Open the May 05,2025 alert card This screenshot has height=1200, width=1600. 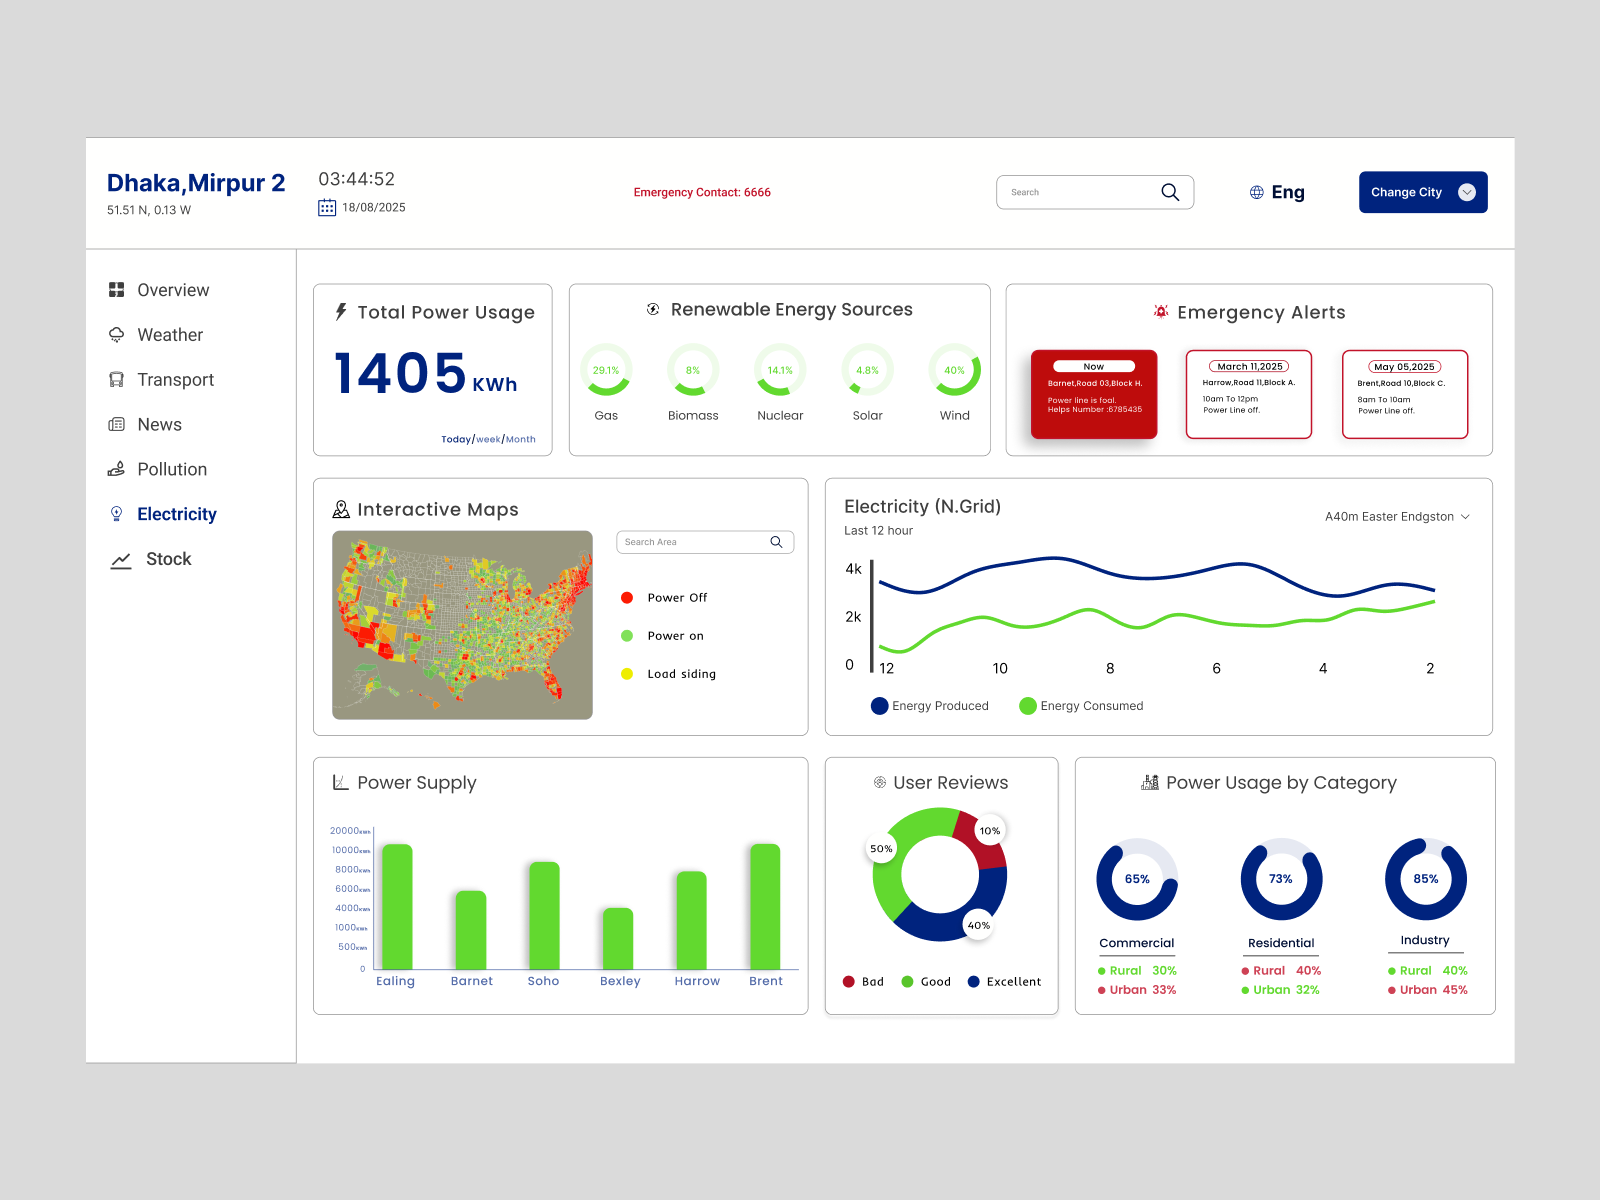pos(1404,394)
